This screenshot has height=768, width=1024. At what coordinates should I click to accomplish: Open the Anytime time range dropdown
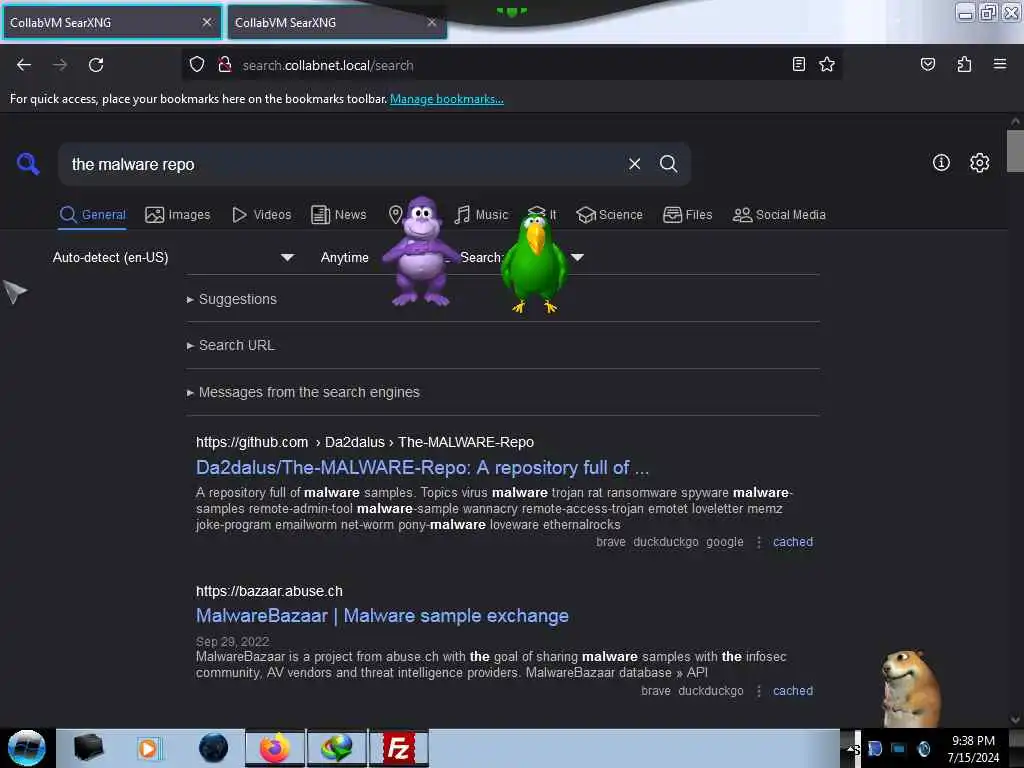click(346, 257)
